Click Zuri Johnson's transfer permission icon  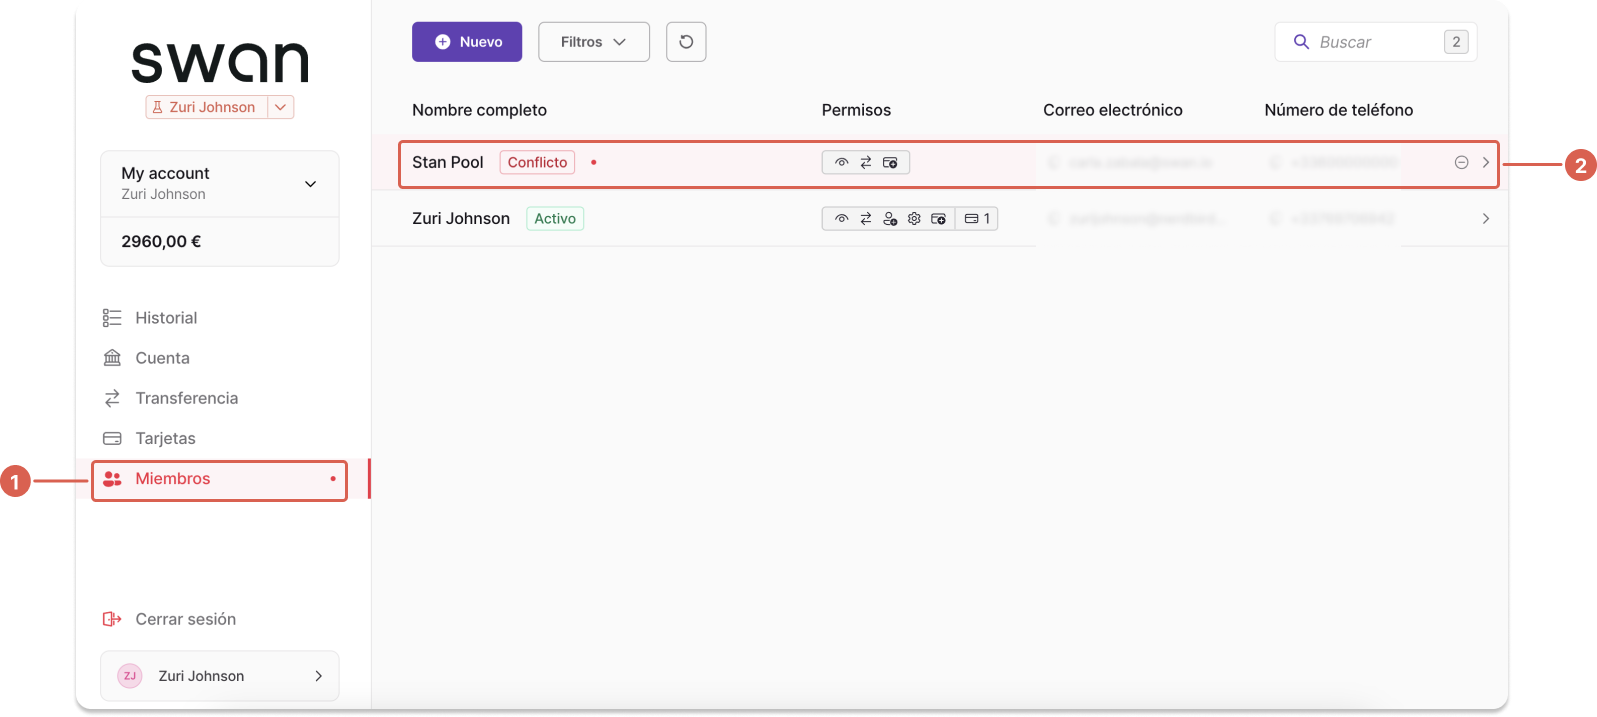866,218
